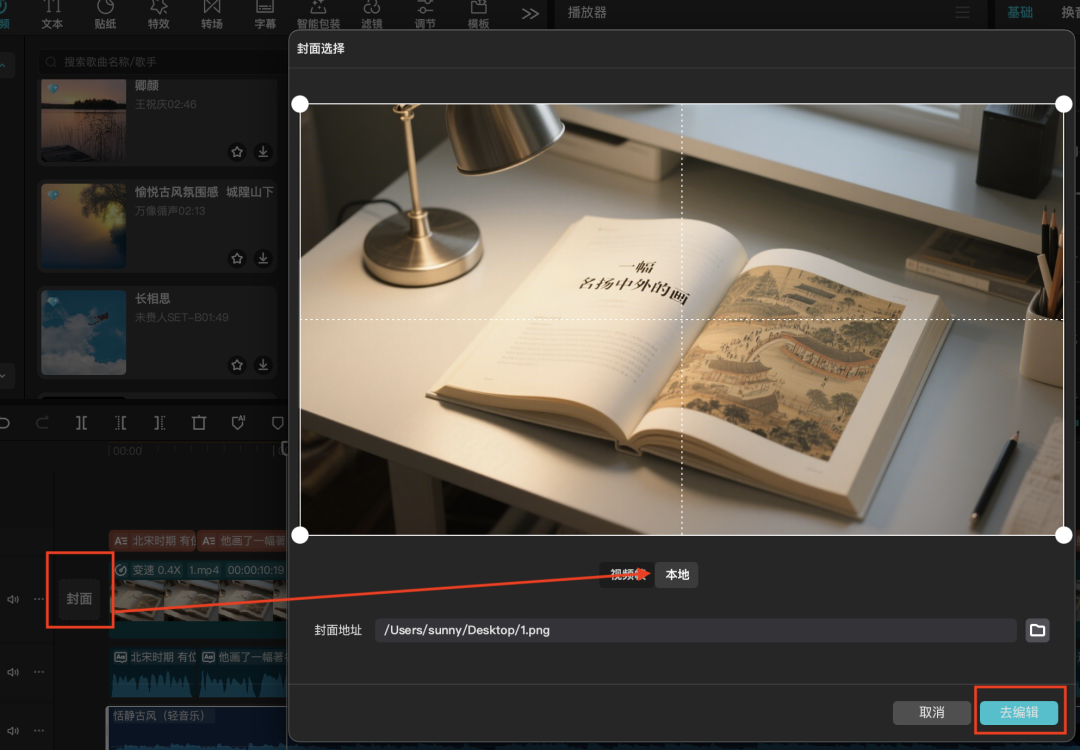Click the split clip icon in timeline toolbar
Viewport: 1080px width, 750px height.
tap(82, 423)
